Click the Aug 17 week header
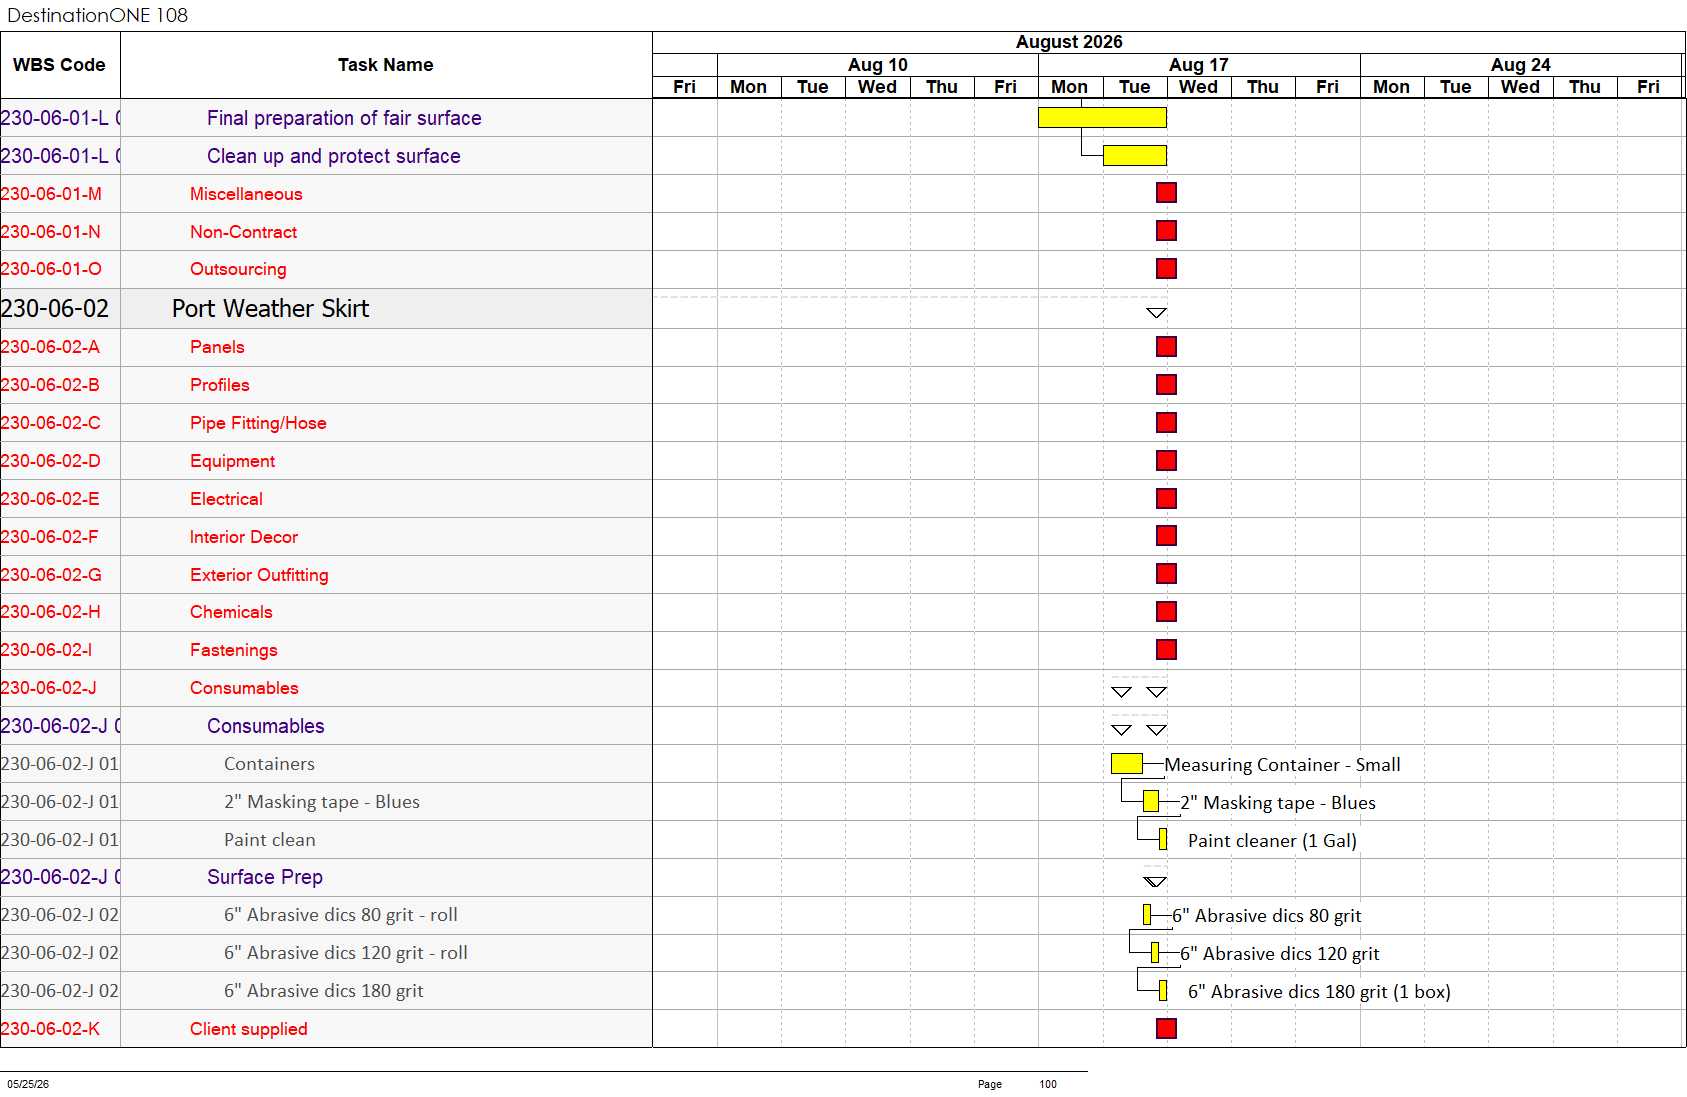The height and width of the screenshot is (1097, 1687). pyautogui.click(x=1199, y=65)
